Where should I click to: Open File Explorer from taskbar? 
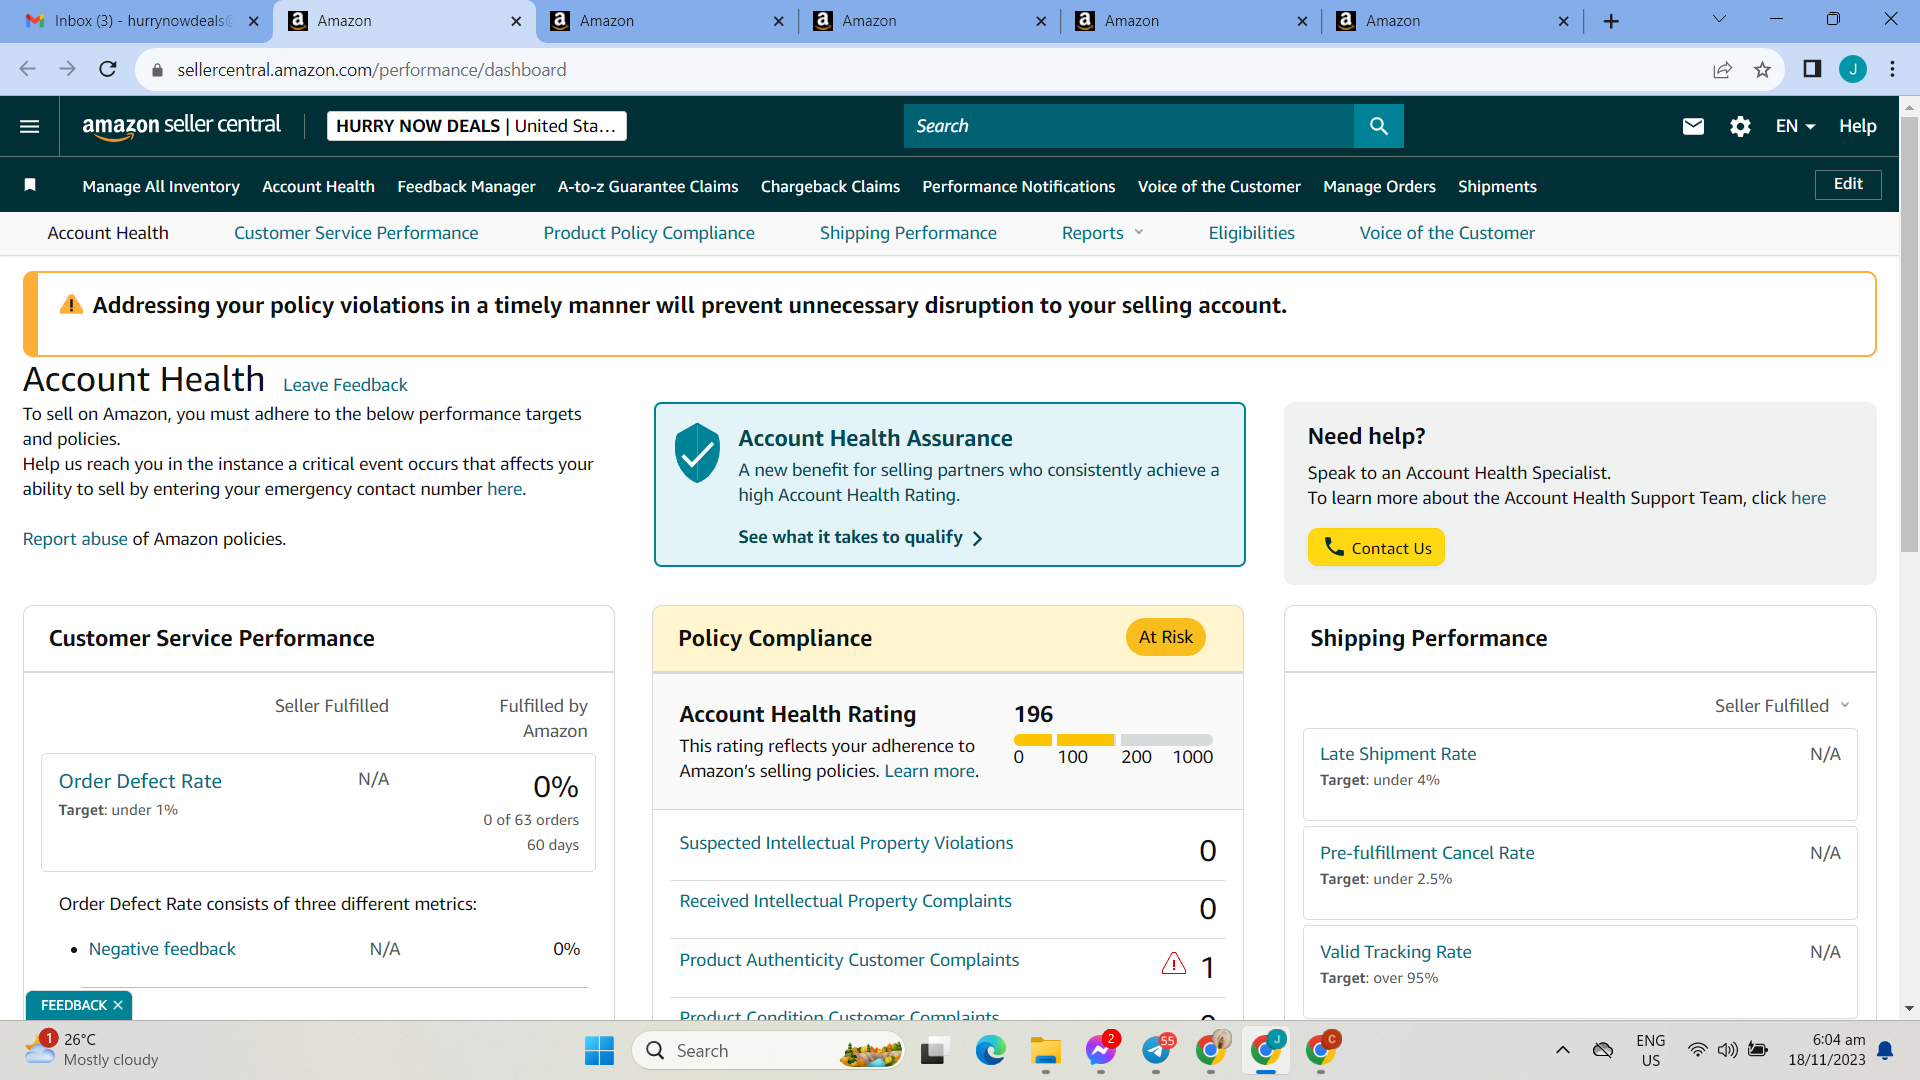coord(1045,1050)
